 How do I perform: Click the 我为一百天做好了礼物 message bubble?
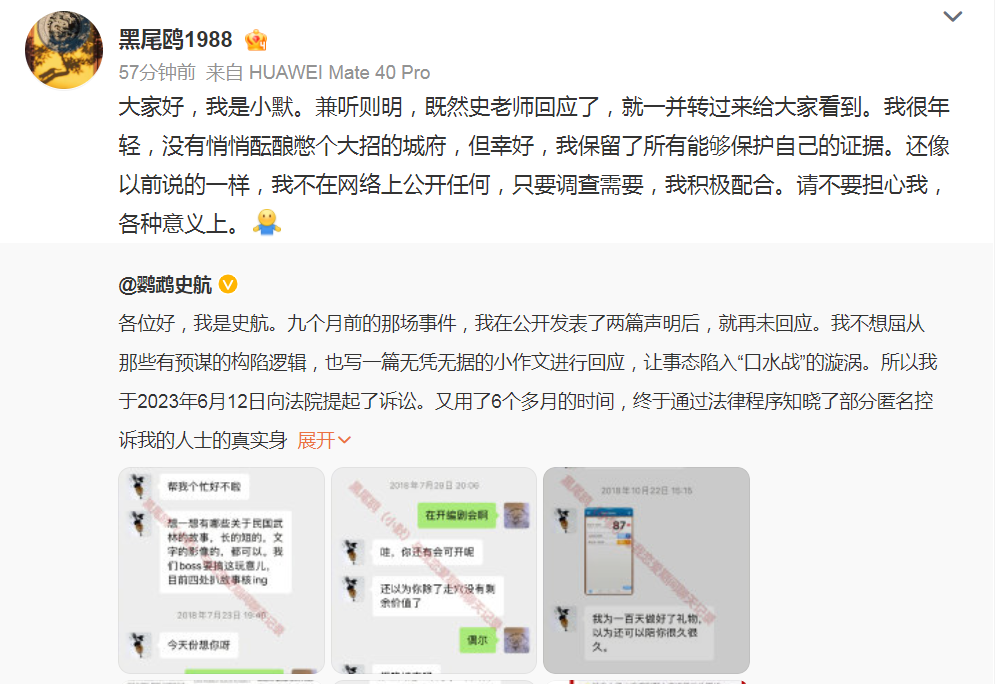(x=648, y=633)
